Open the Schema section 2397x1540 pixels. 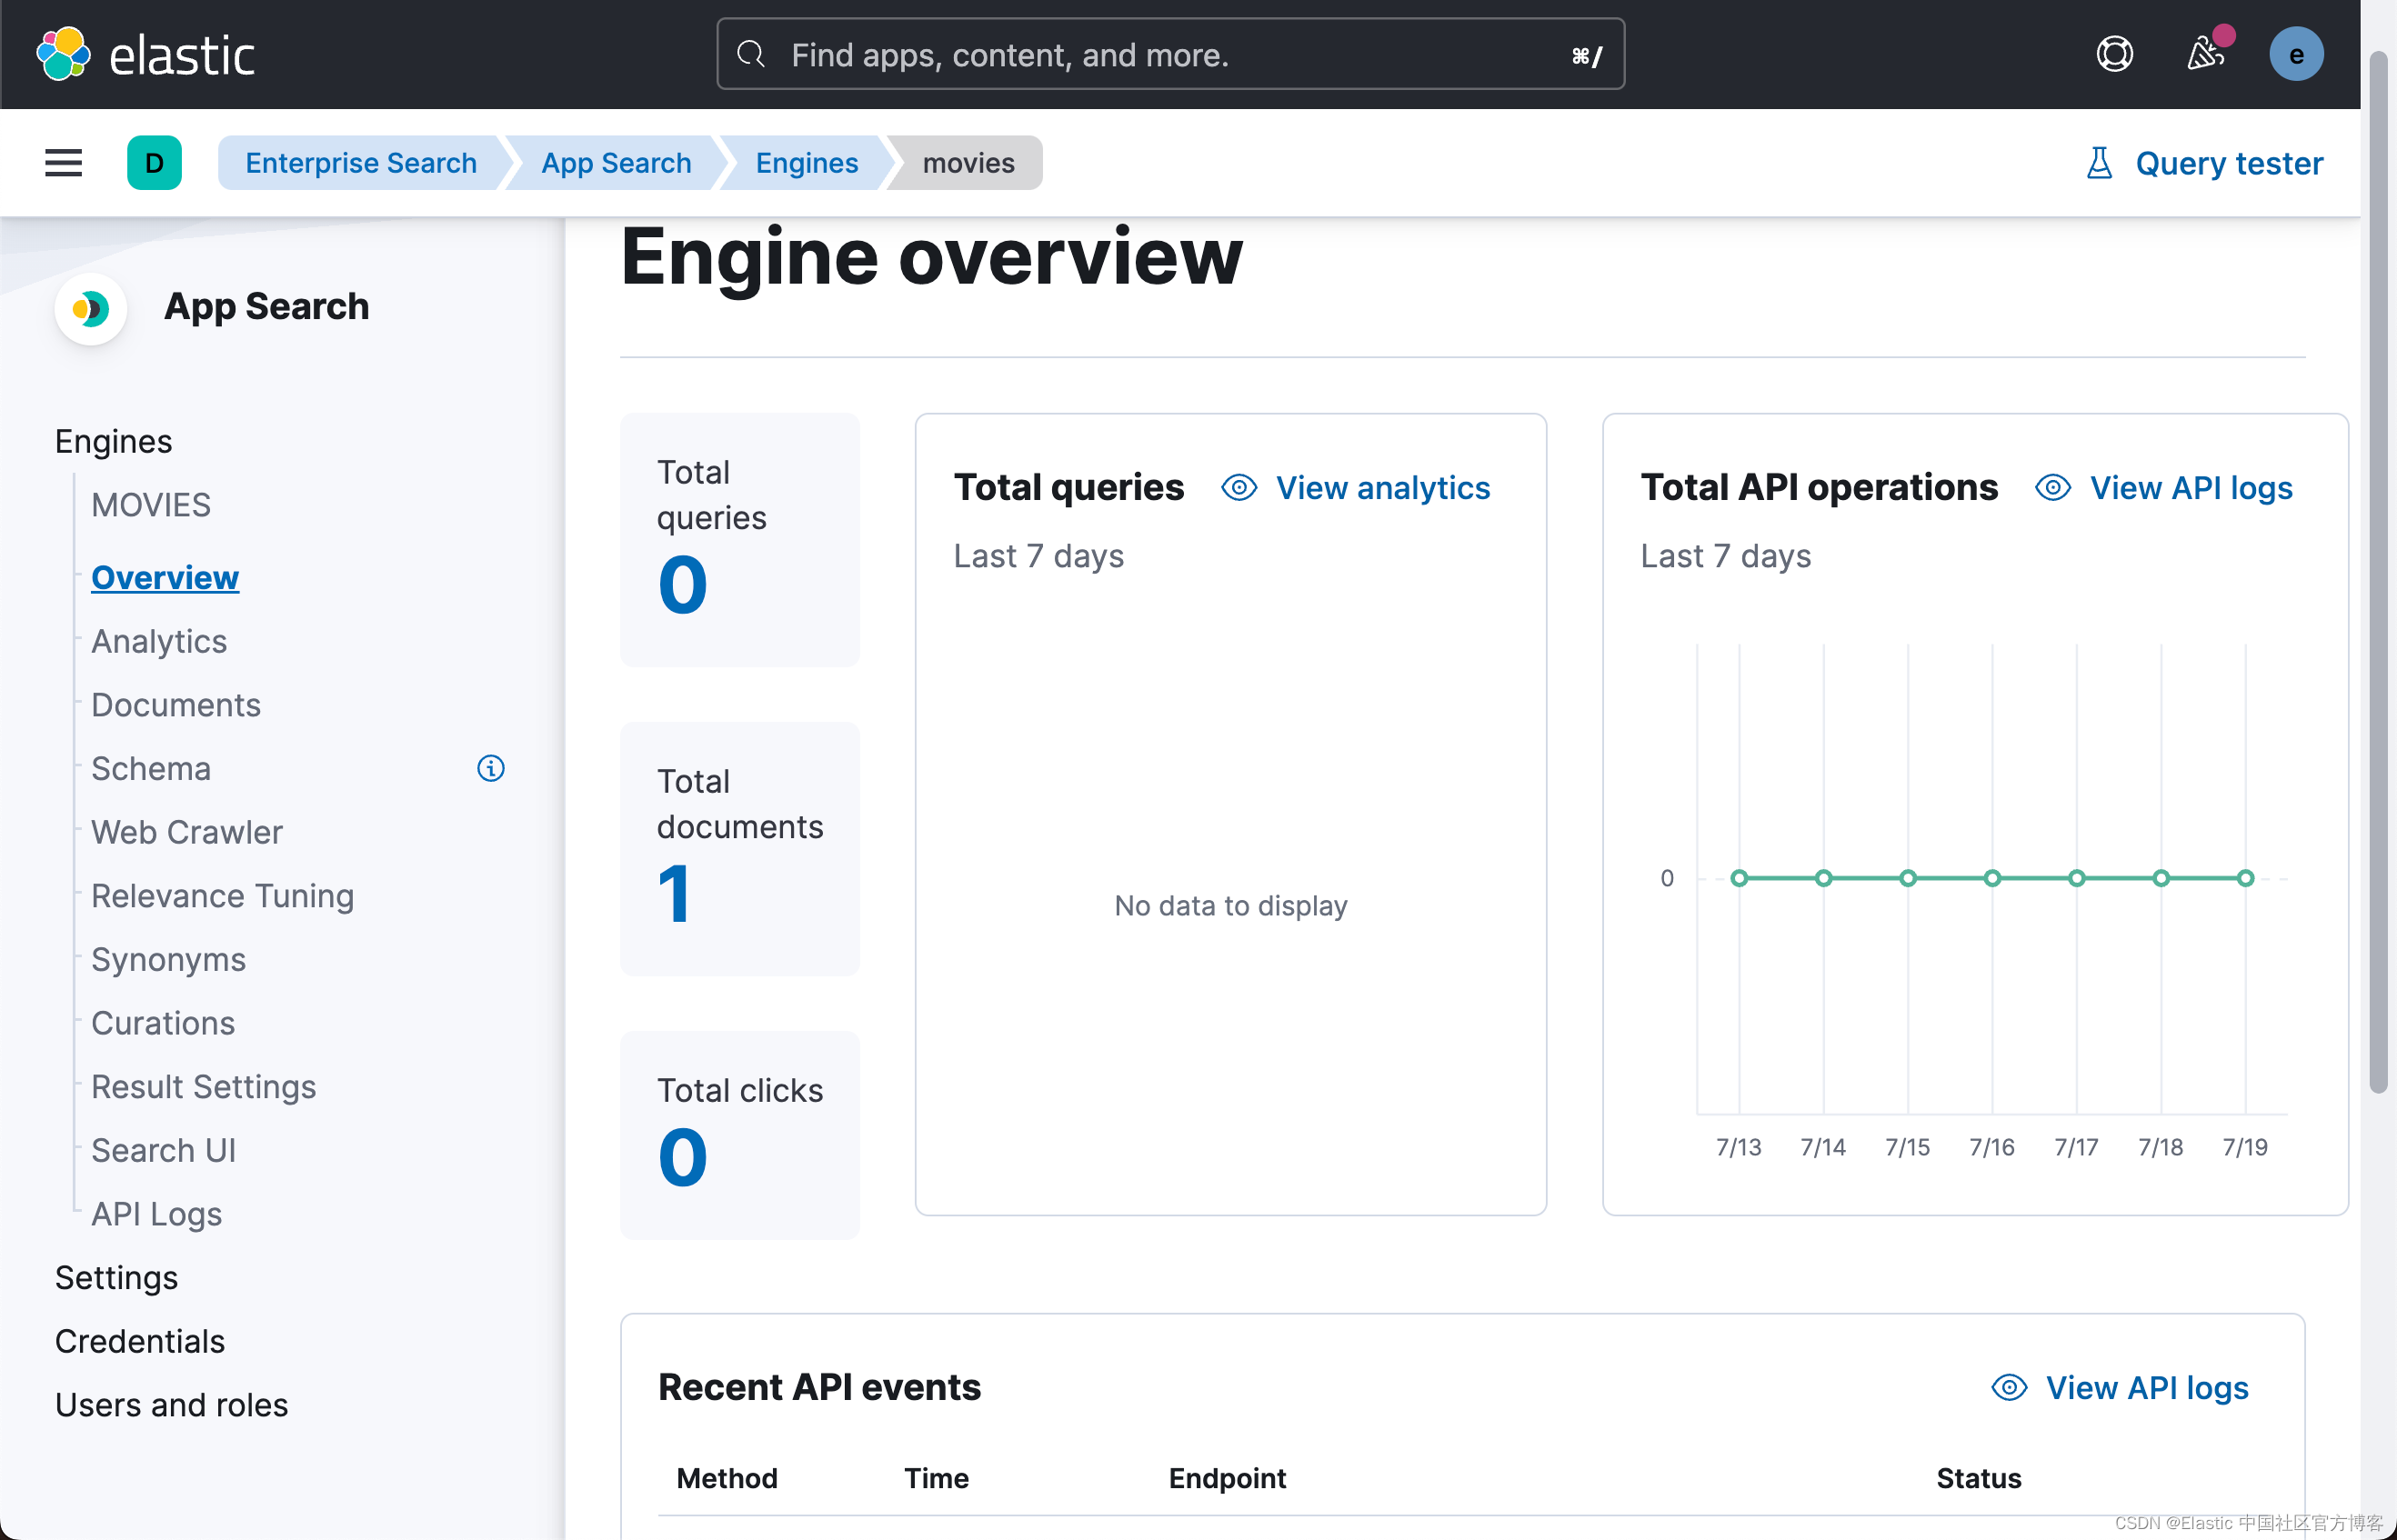(151, 769)
